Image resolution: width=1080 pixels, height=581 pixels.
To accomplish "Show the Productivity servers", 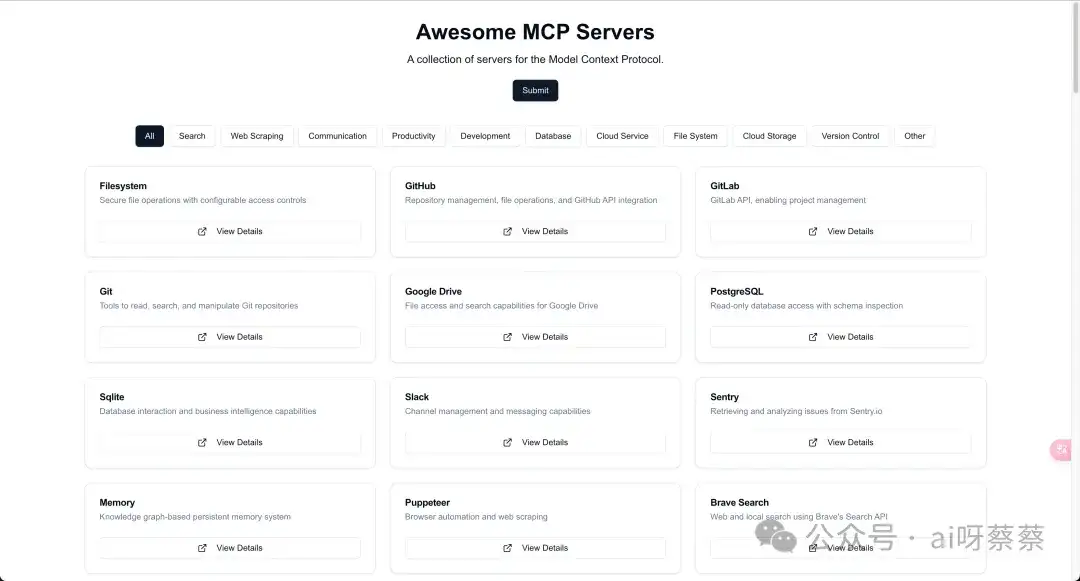I will tap(413, 136).
